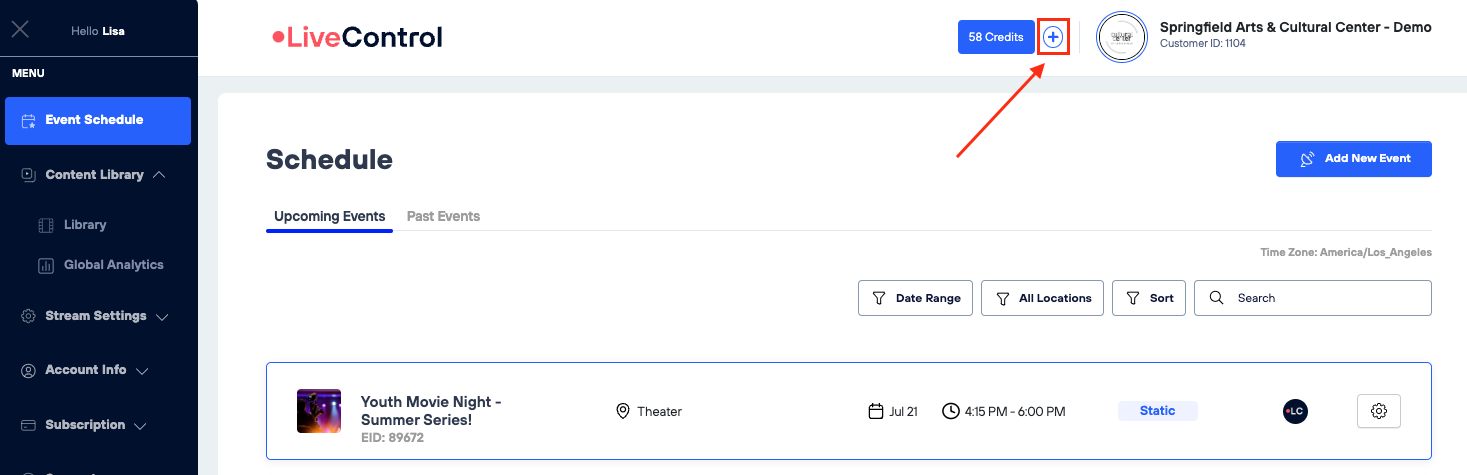The height and width of the screenshot is (475, 1467).
Task: Click the Global Analytics chart icon
Action: 46,265
